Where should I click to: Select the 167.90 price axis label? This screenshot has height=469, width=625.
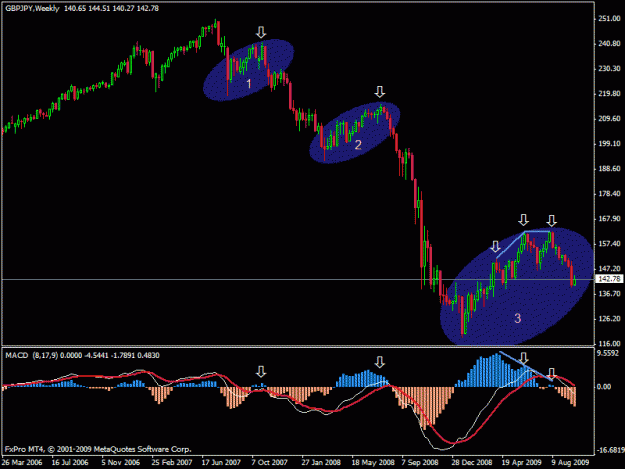point(609,219)
